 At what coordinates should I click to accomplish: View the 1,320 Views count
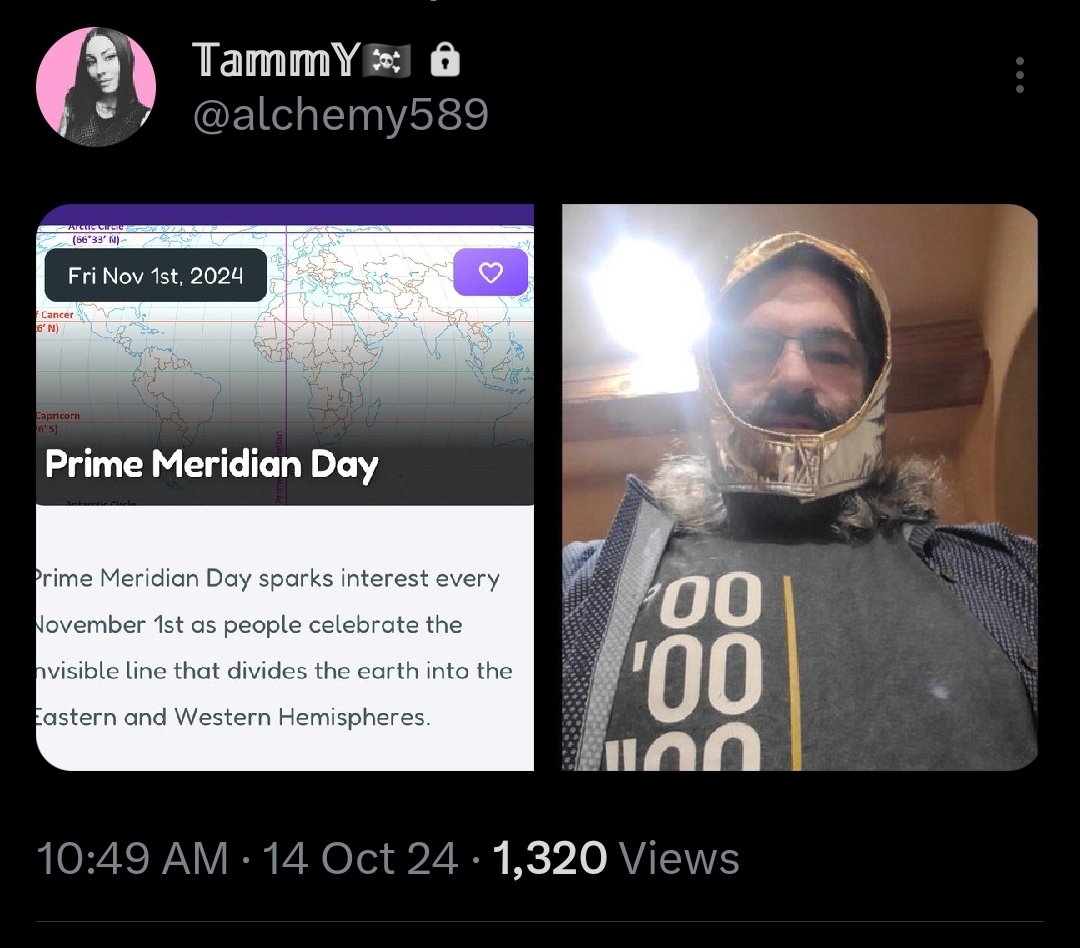[616, 858]
